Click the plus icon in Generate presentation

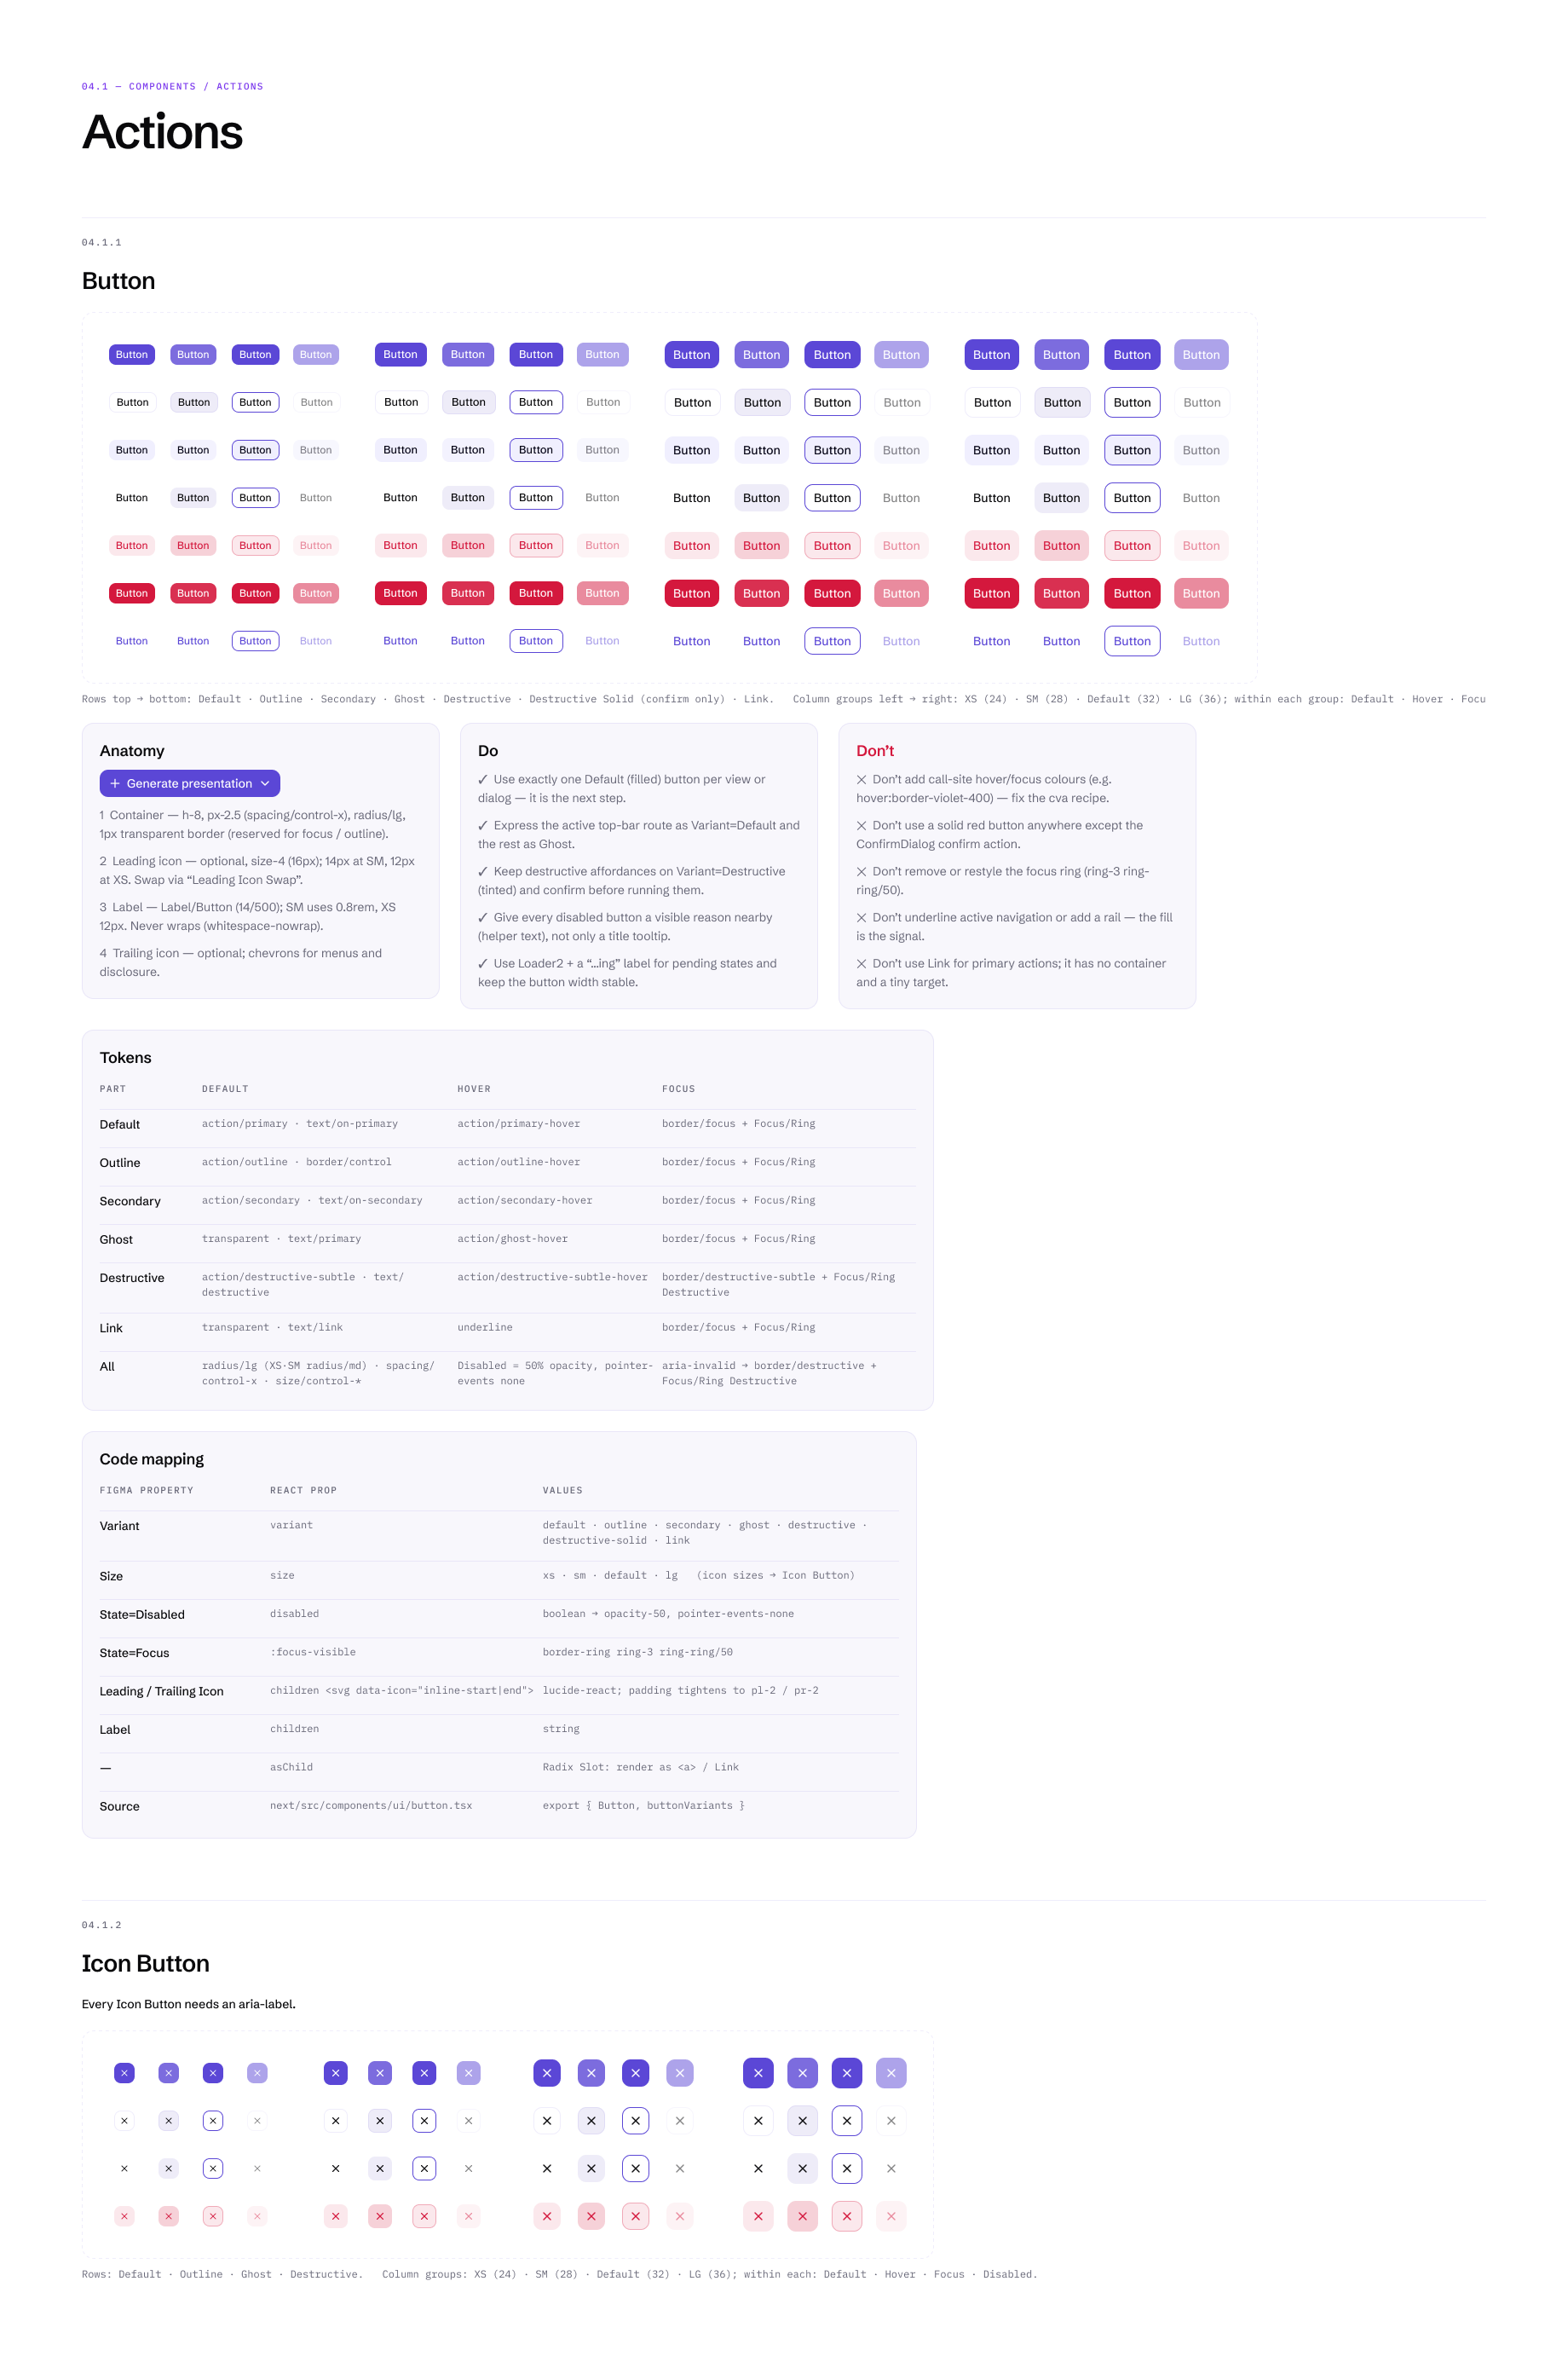(115, 783)
